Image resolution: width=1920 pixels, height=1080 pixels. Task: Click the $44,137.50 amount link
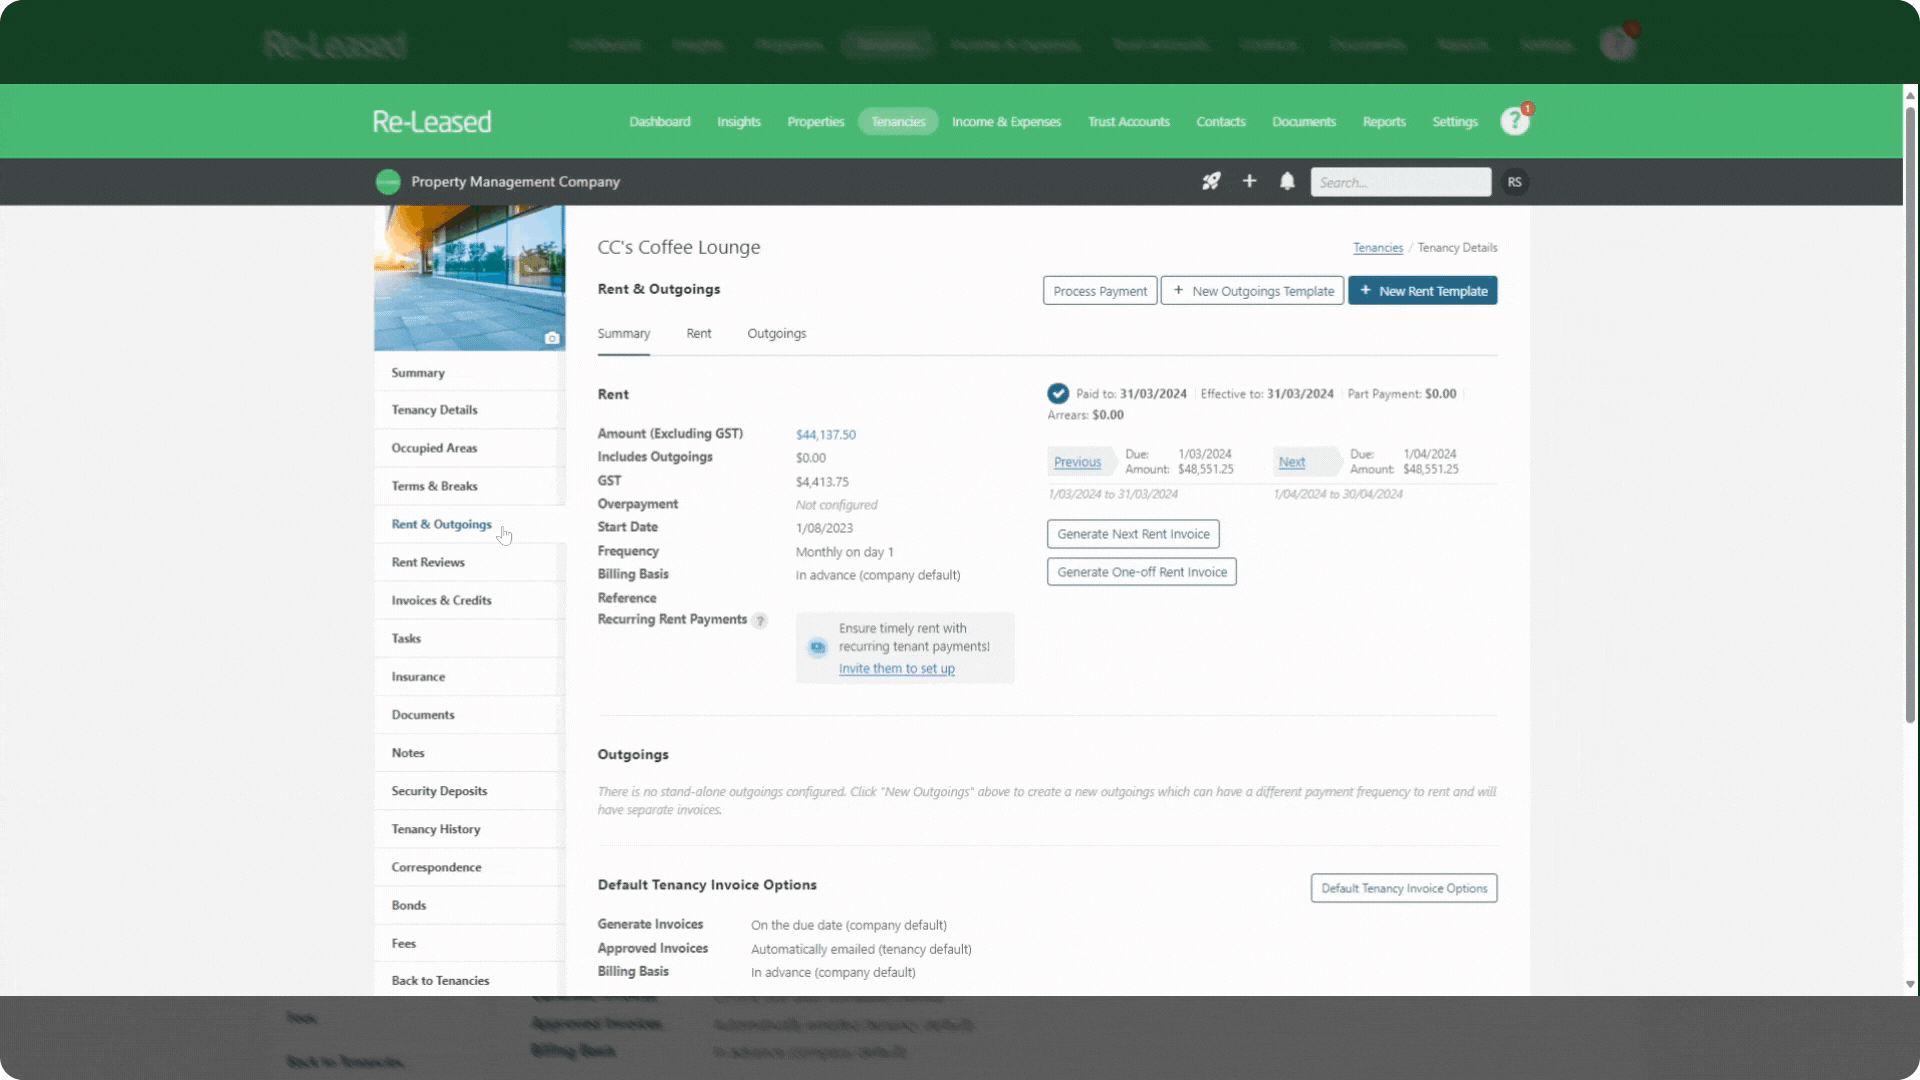826,435
